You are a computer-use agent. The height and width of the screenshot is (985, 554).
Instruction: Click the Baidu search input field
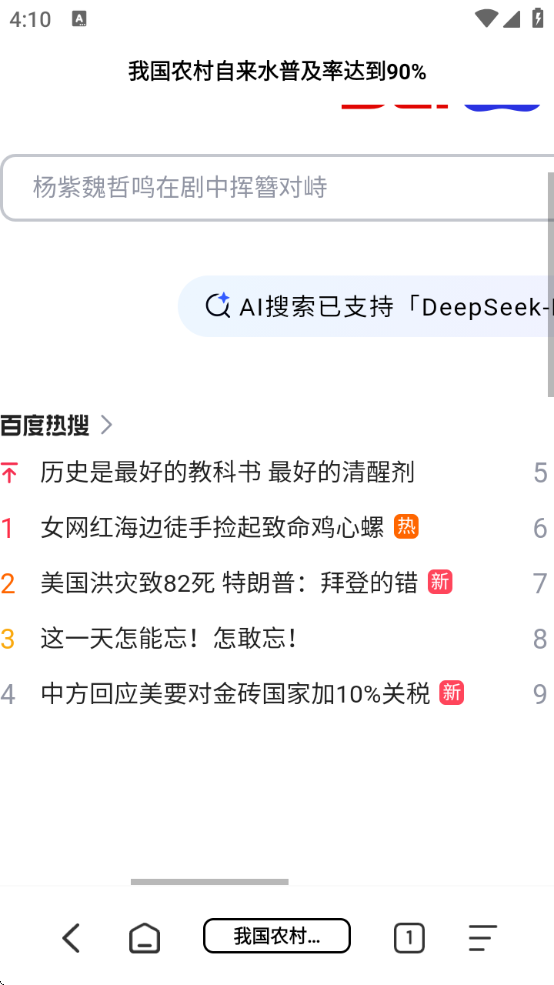point(277,188)
